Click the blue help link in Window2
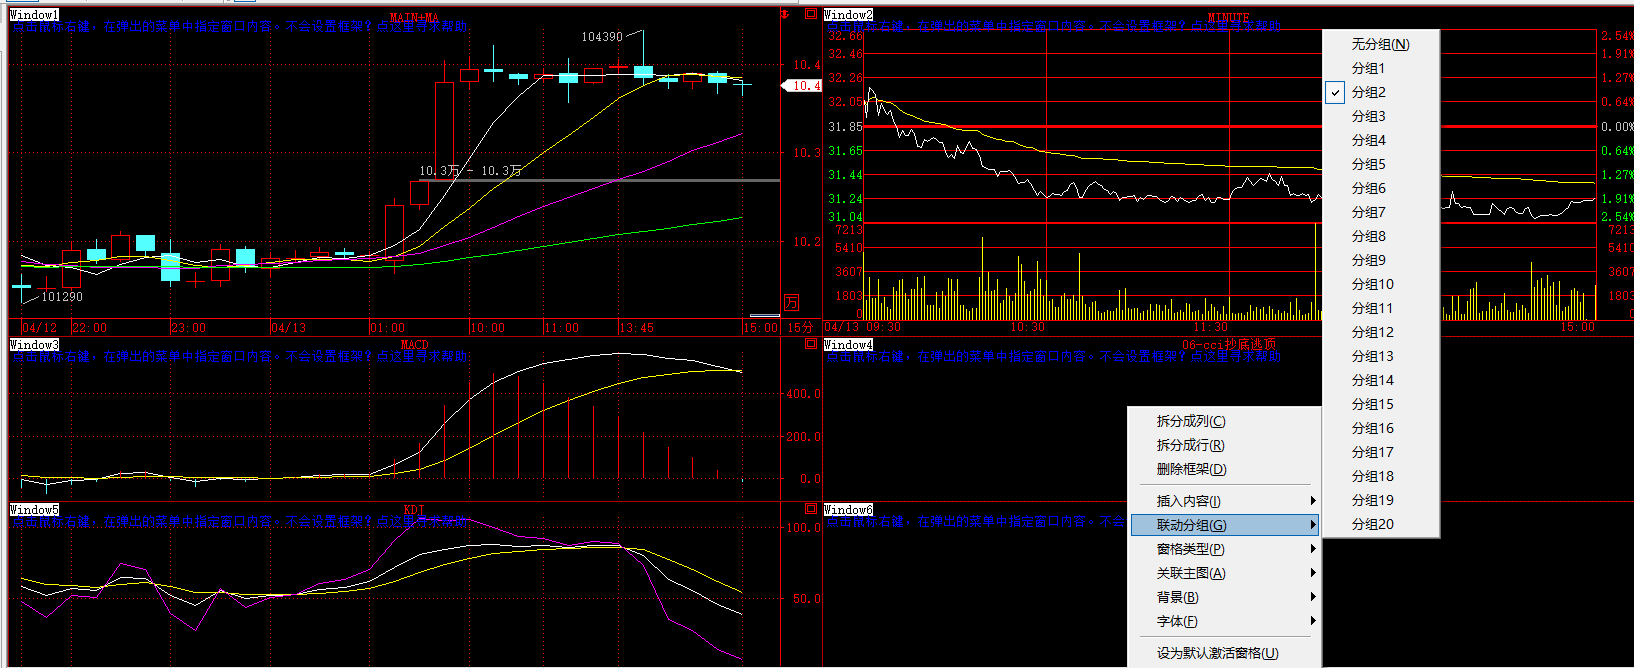Image resolution: width=1634 pixels, height=668 pixels. coord(1052,26)
